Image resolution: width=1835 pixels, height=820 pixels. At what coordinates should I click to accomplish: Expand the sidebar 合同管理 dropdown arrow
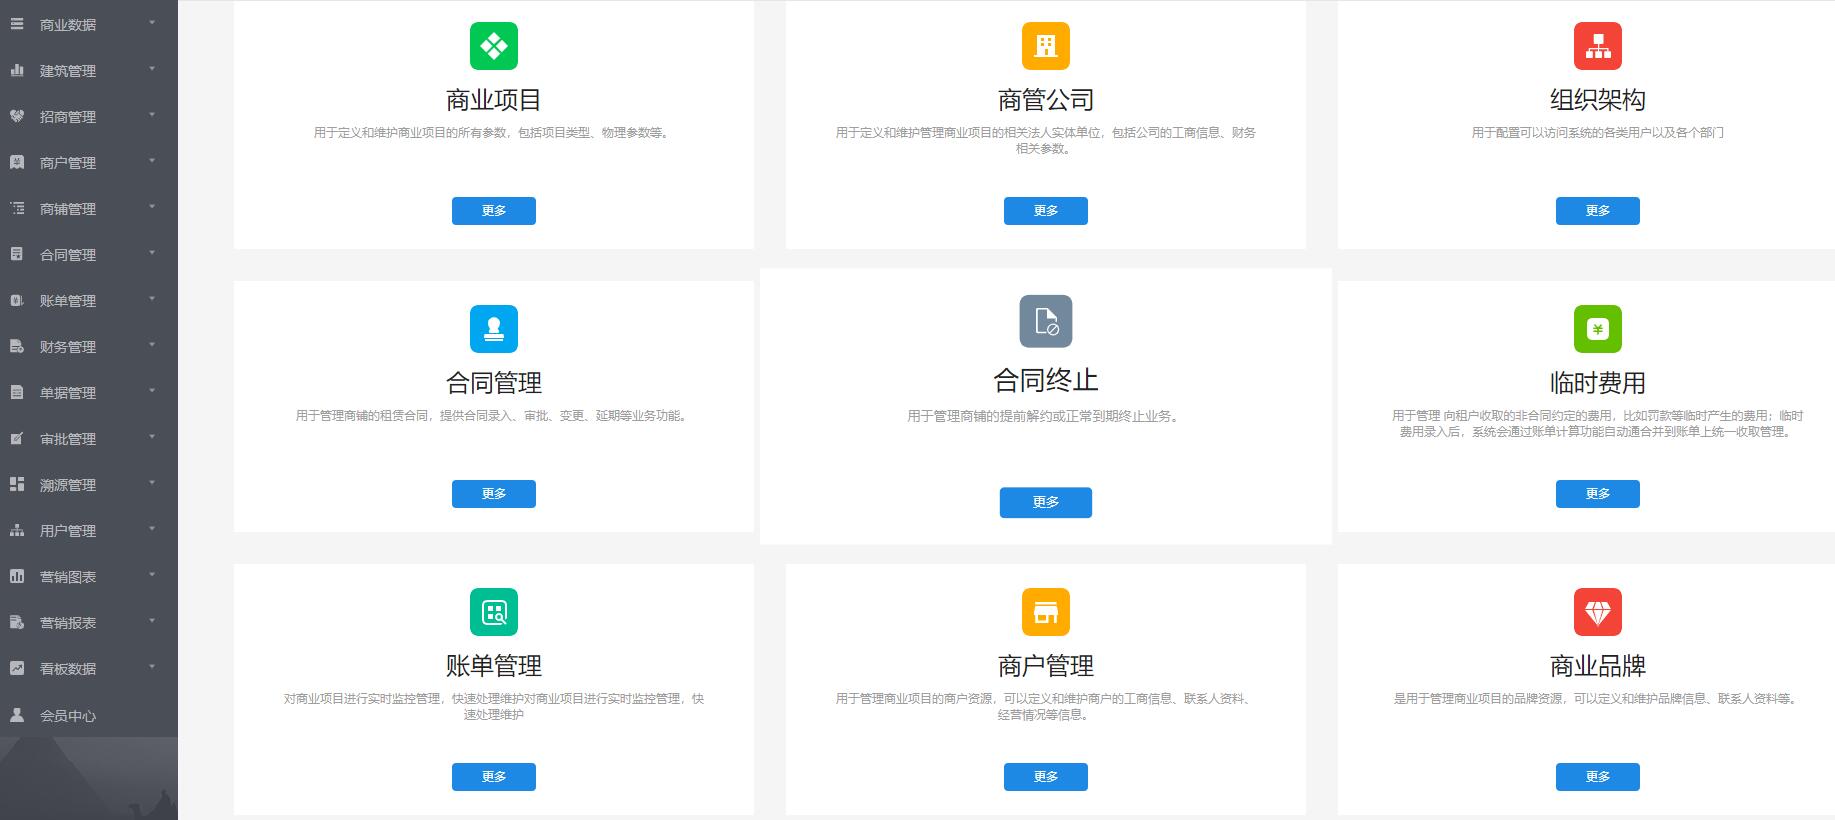point(152,252)
